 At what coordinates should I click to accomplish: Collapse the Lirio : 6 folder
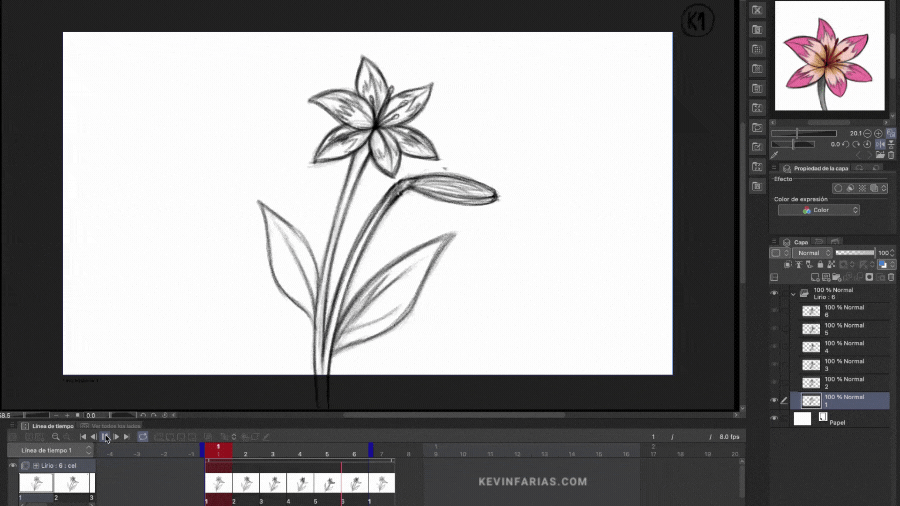[x=793, y=294]
